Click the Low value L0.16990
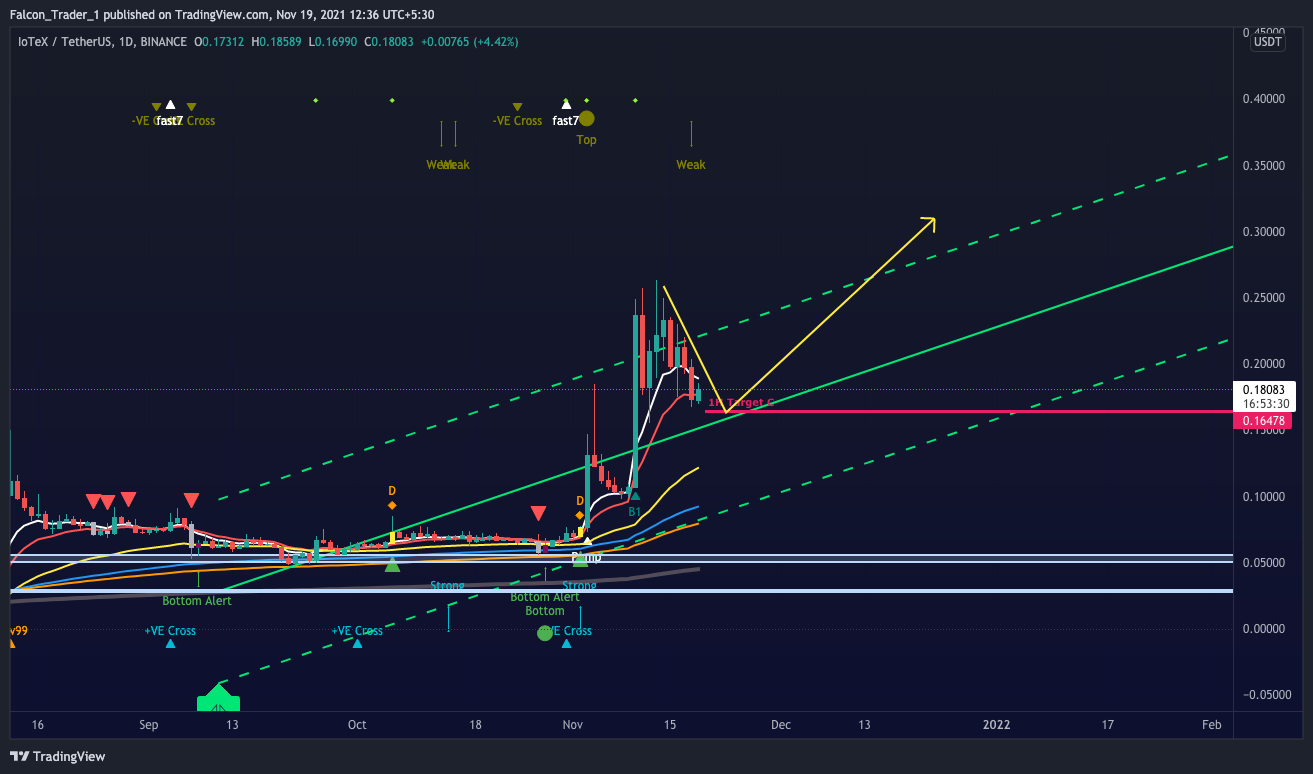The height and width of the screenshot is (774, 1313). click(x=335, y=42)
